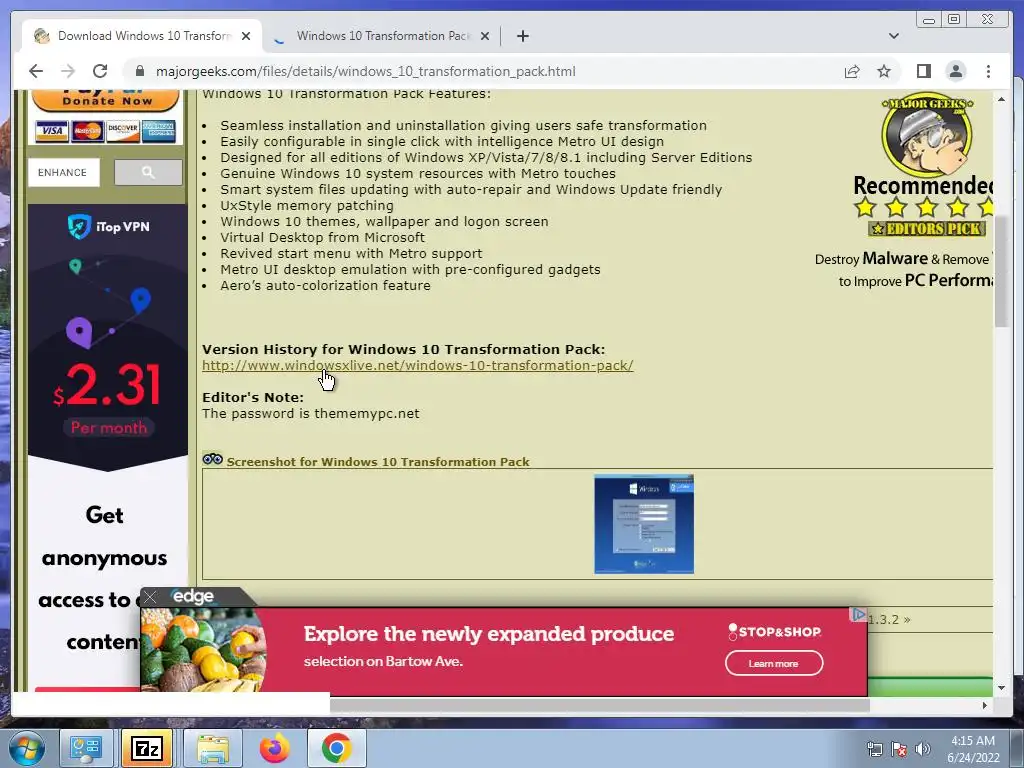This screenshot has height=768, width=1024.
Task: Open the Windows Start menu
Action: coord(27,748)
